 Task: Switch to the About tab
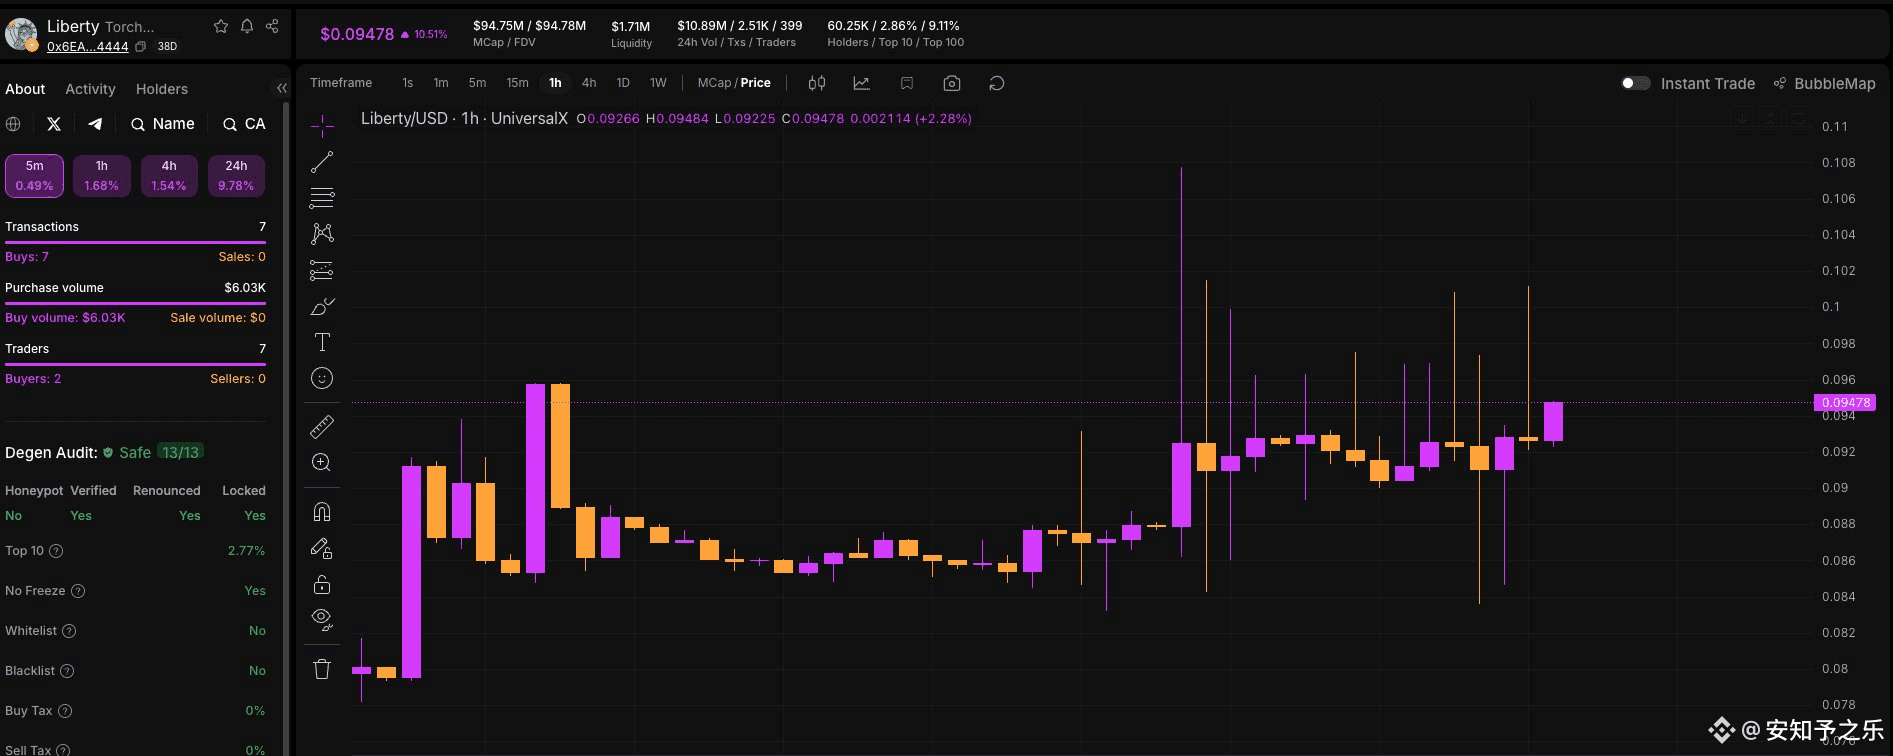click(25, 89)
